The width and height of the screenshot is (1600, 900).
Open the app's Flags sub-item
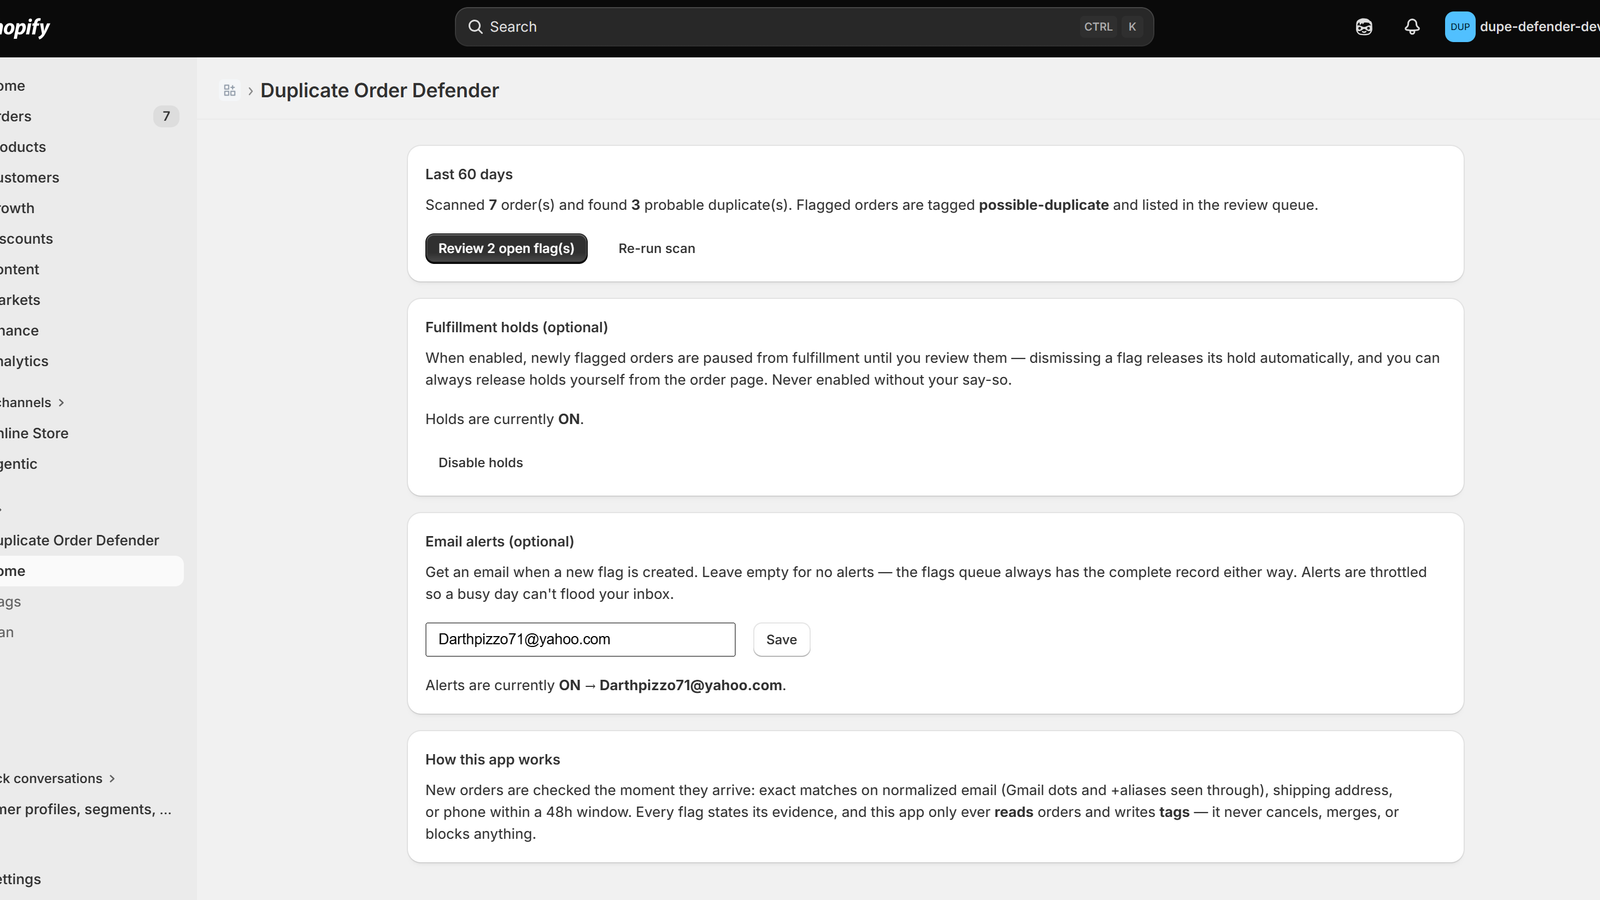point(90,602)
